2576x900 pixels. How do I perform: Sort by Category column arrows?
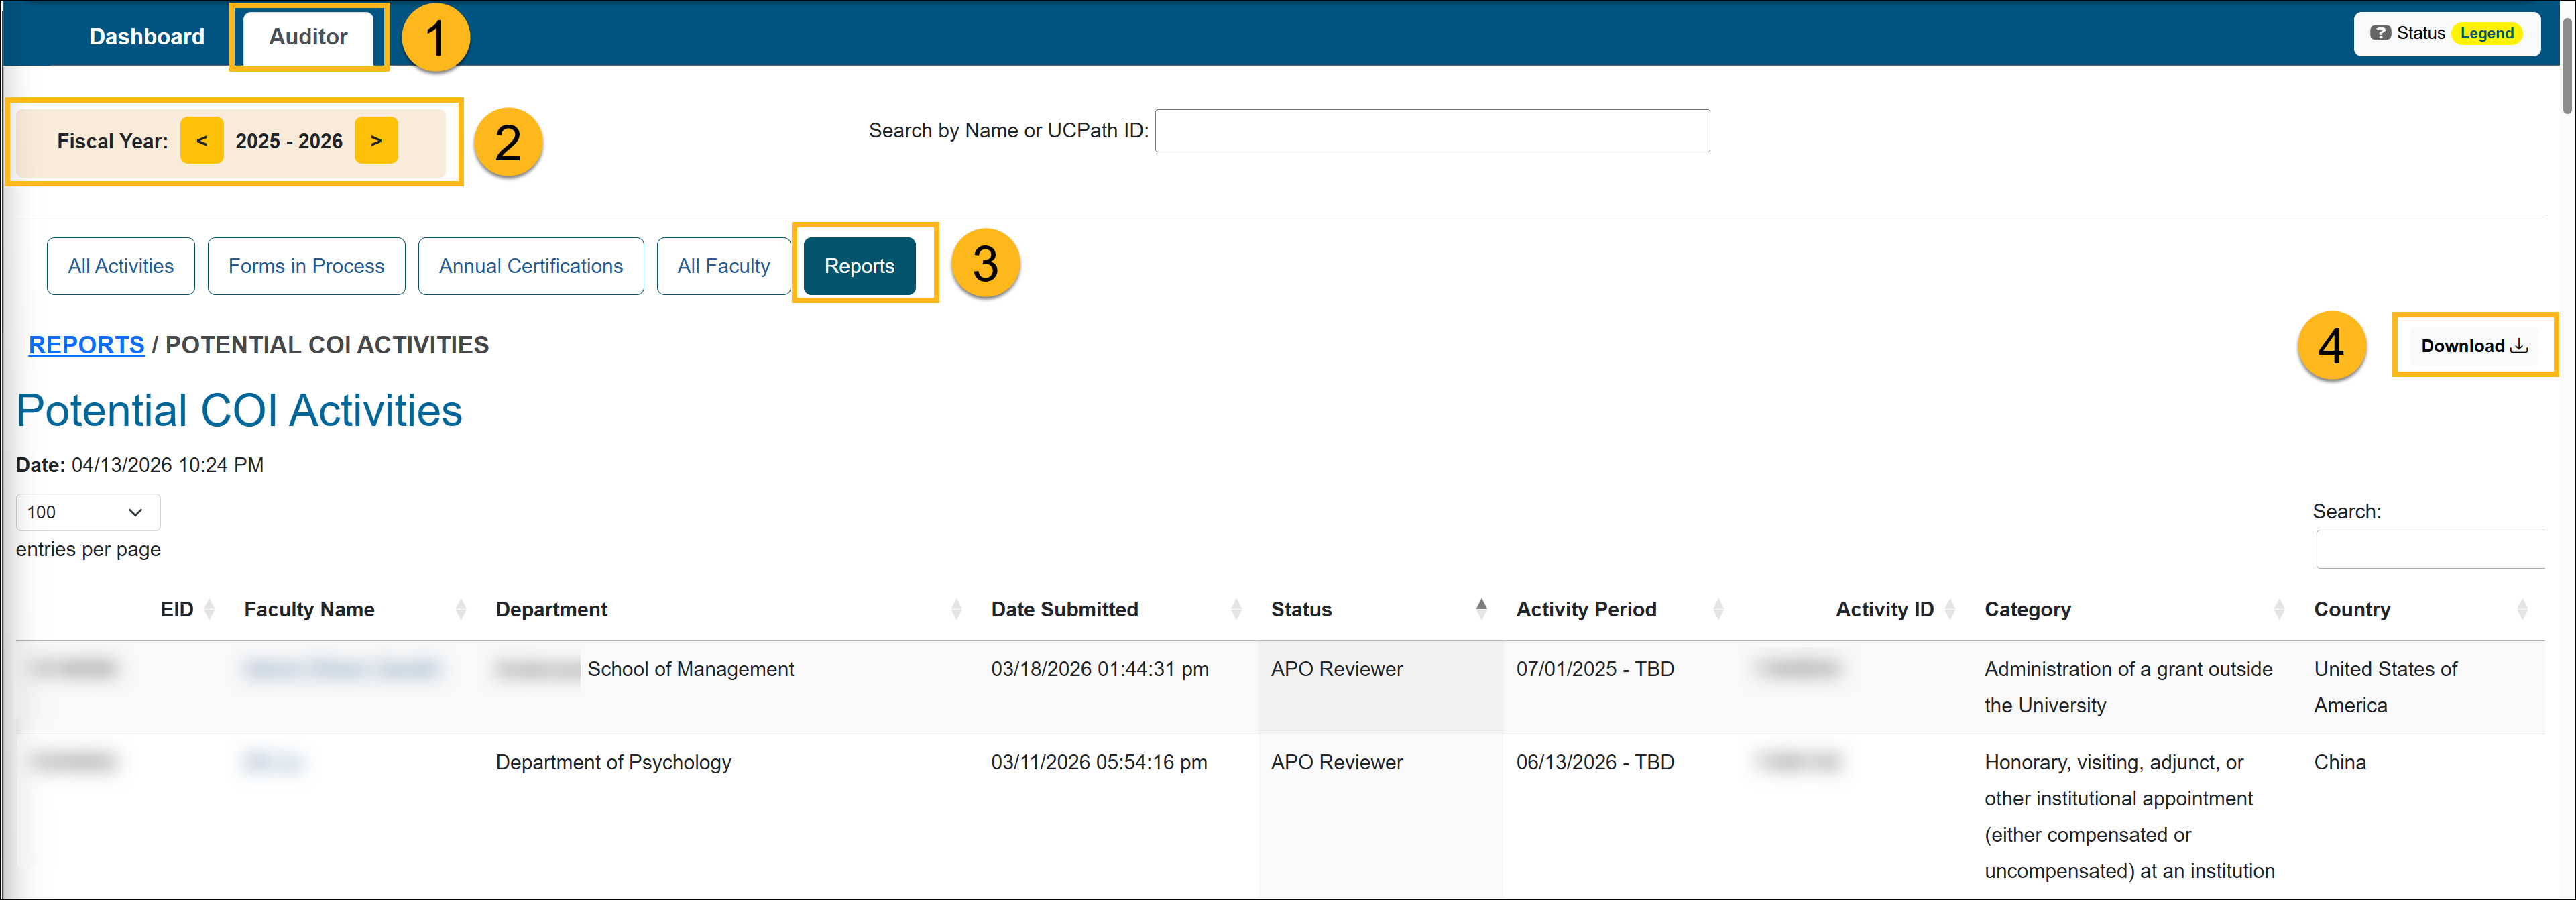click(x=2278, y=609)
